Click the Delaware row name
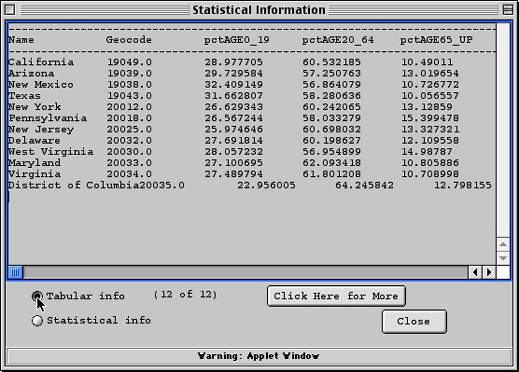Viewport: 519px width, 372px height. [x=34, y=140]
